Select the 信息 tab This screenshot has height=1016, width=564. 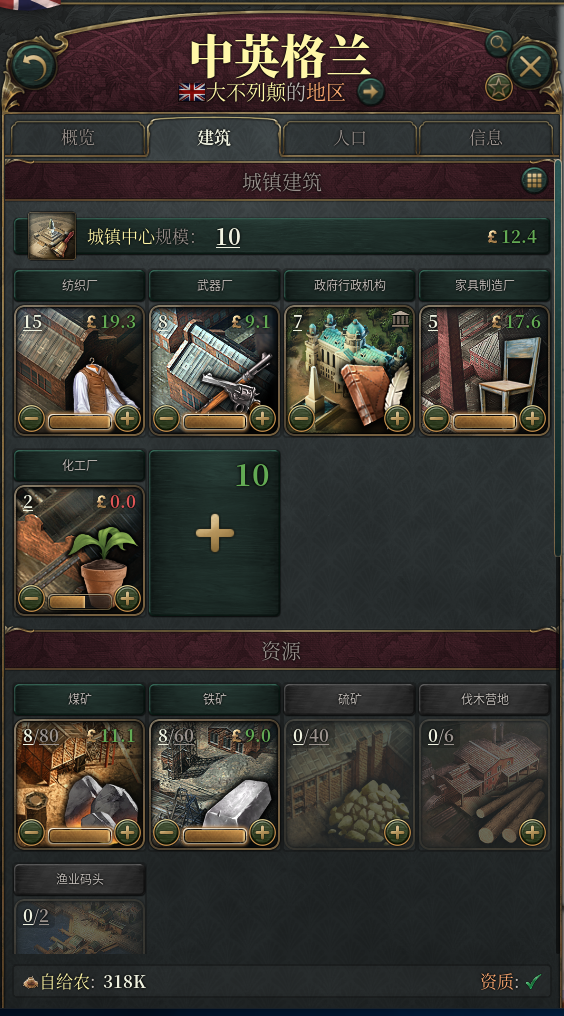pos(486,137)
